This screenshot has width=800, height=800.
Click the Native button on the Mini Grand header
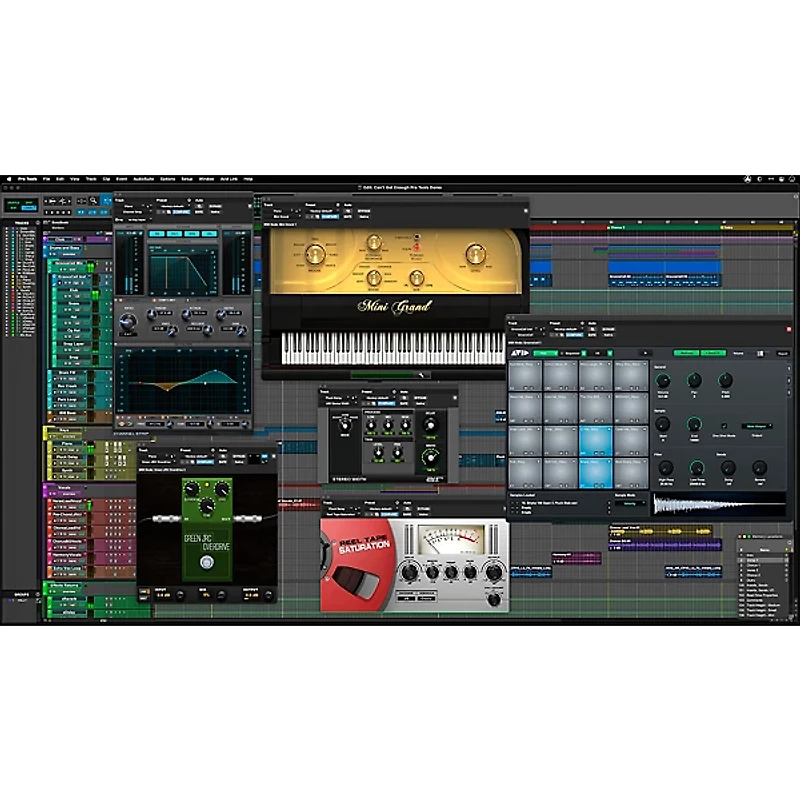(x=364, y=217)
